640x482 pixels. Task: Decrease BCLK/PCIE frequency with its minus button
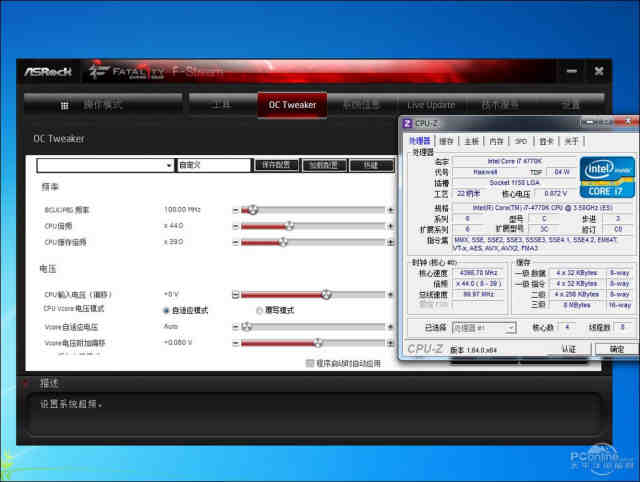coord(236,210)
